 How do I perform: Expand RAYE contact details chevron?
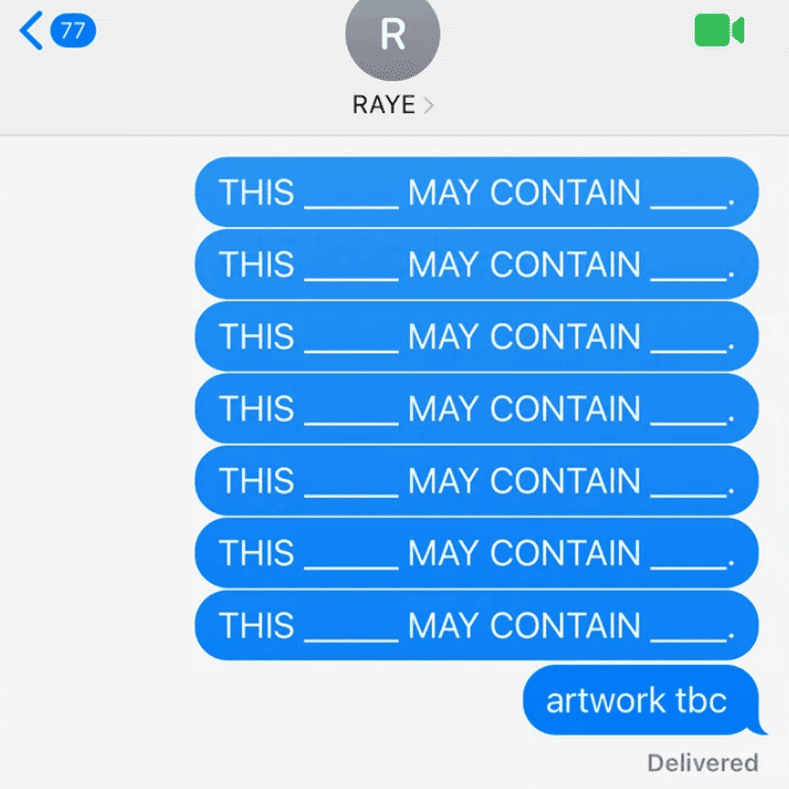(x=428, y=105)
